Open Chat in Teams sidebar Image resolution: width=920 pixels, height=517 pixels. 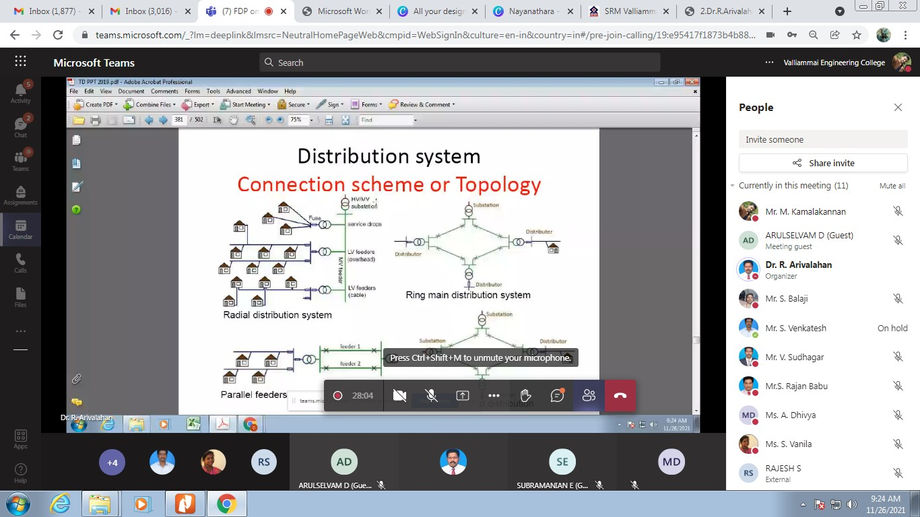tap(21, 127)
